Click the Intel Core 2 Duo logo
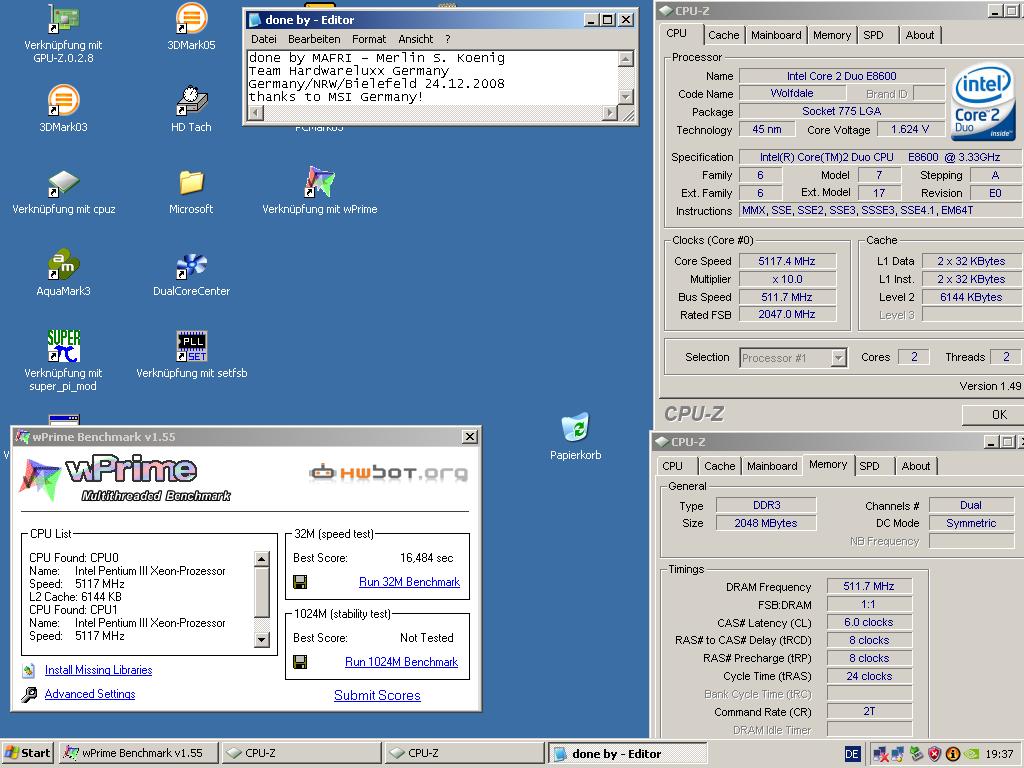Screen dimensions: 1024x768 coord(982,101)
